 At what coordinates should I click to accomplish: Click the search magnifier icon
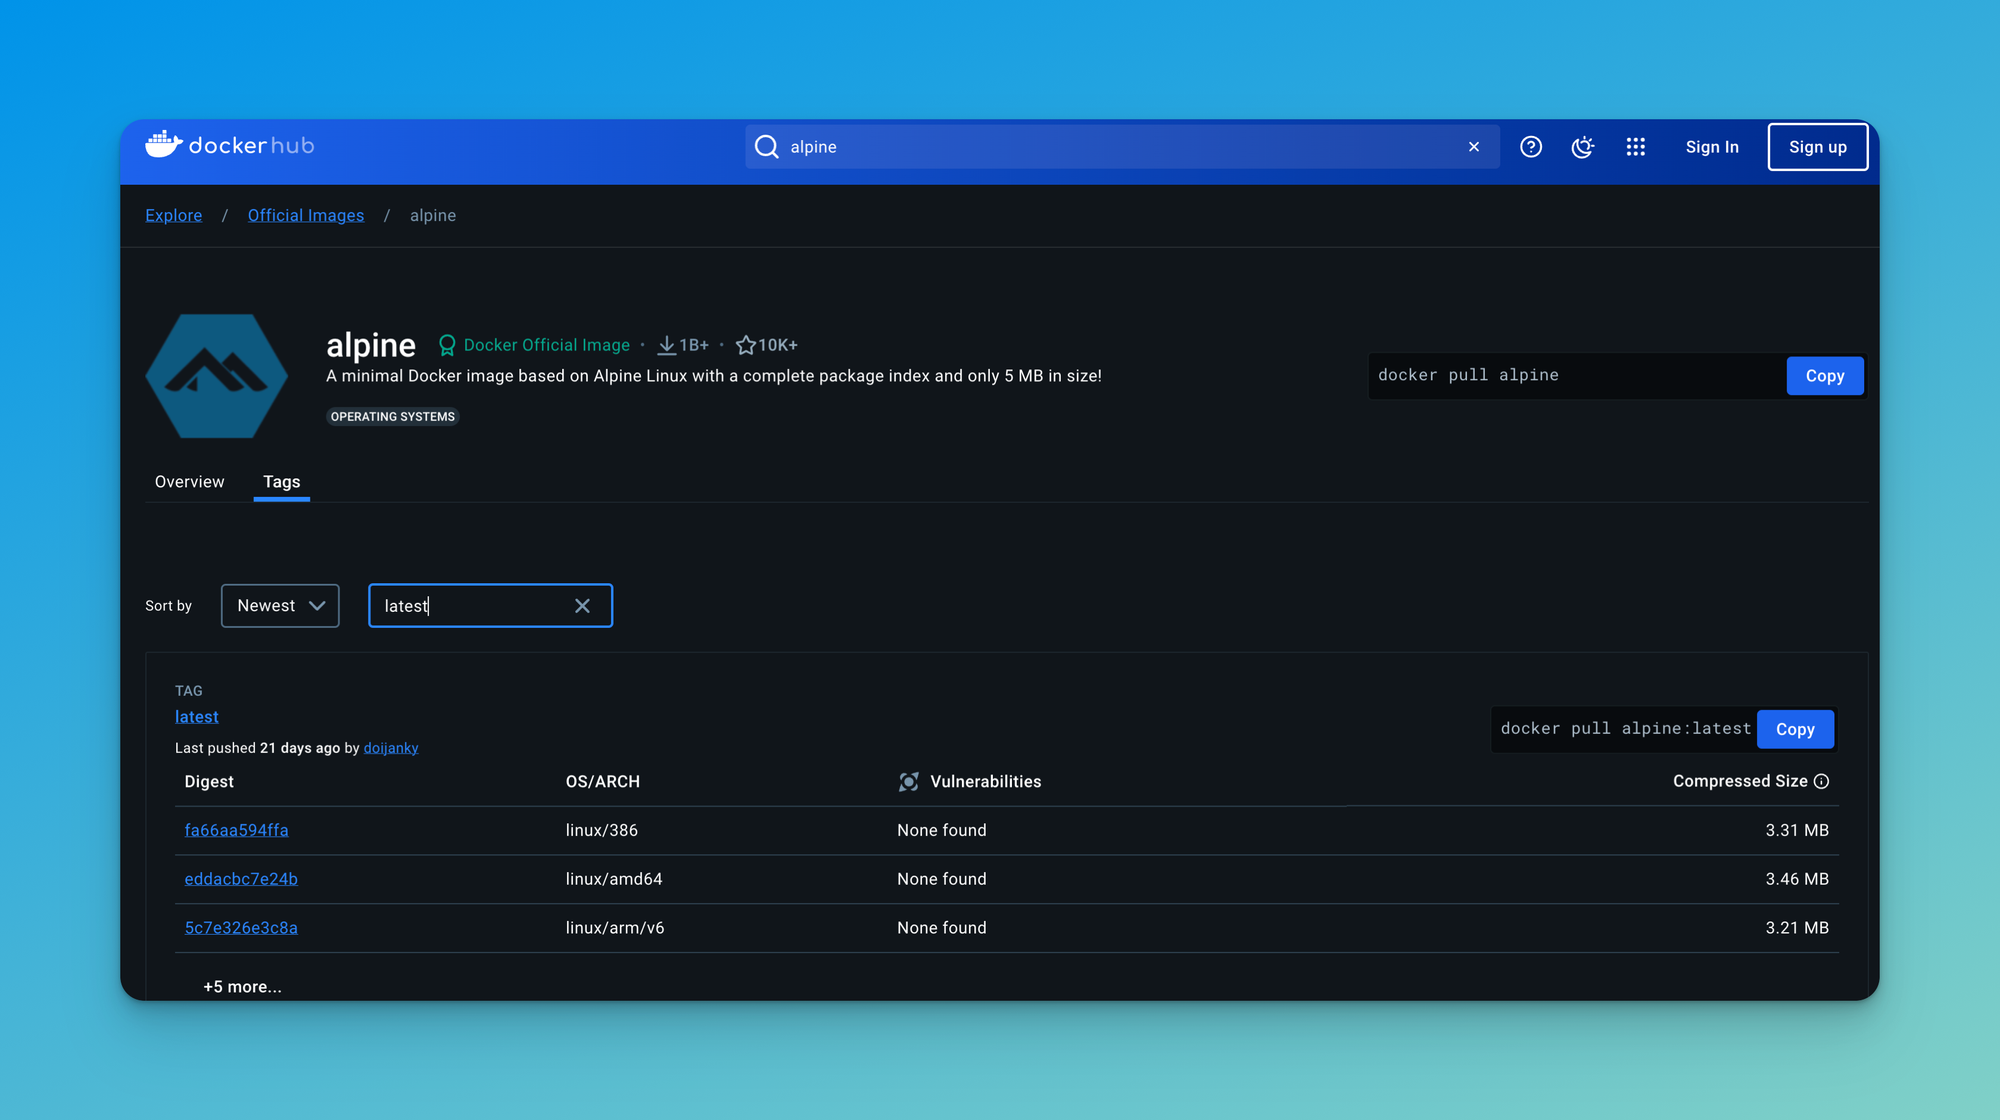766,147
